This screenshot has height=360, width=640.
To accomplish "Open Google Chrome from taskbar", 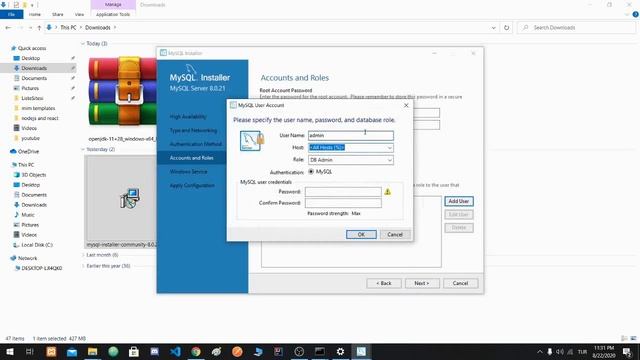I will (x=196, y=351).
